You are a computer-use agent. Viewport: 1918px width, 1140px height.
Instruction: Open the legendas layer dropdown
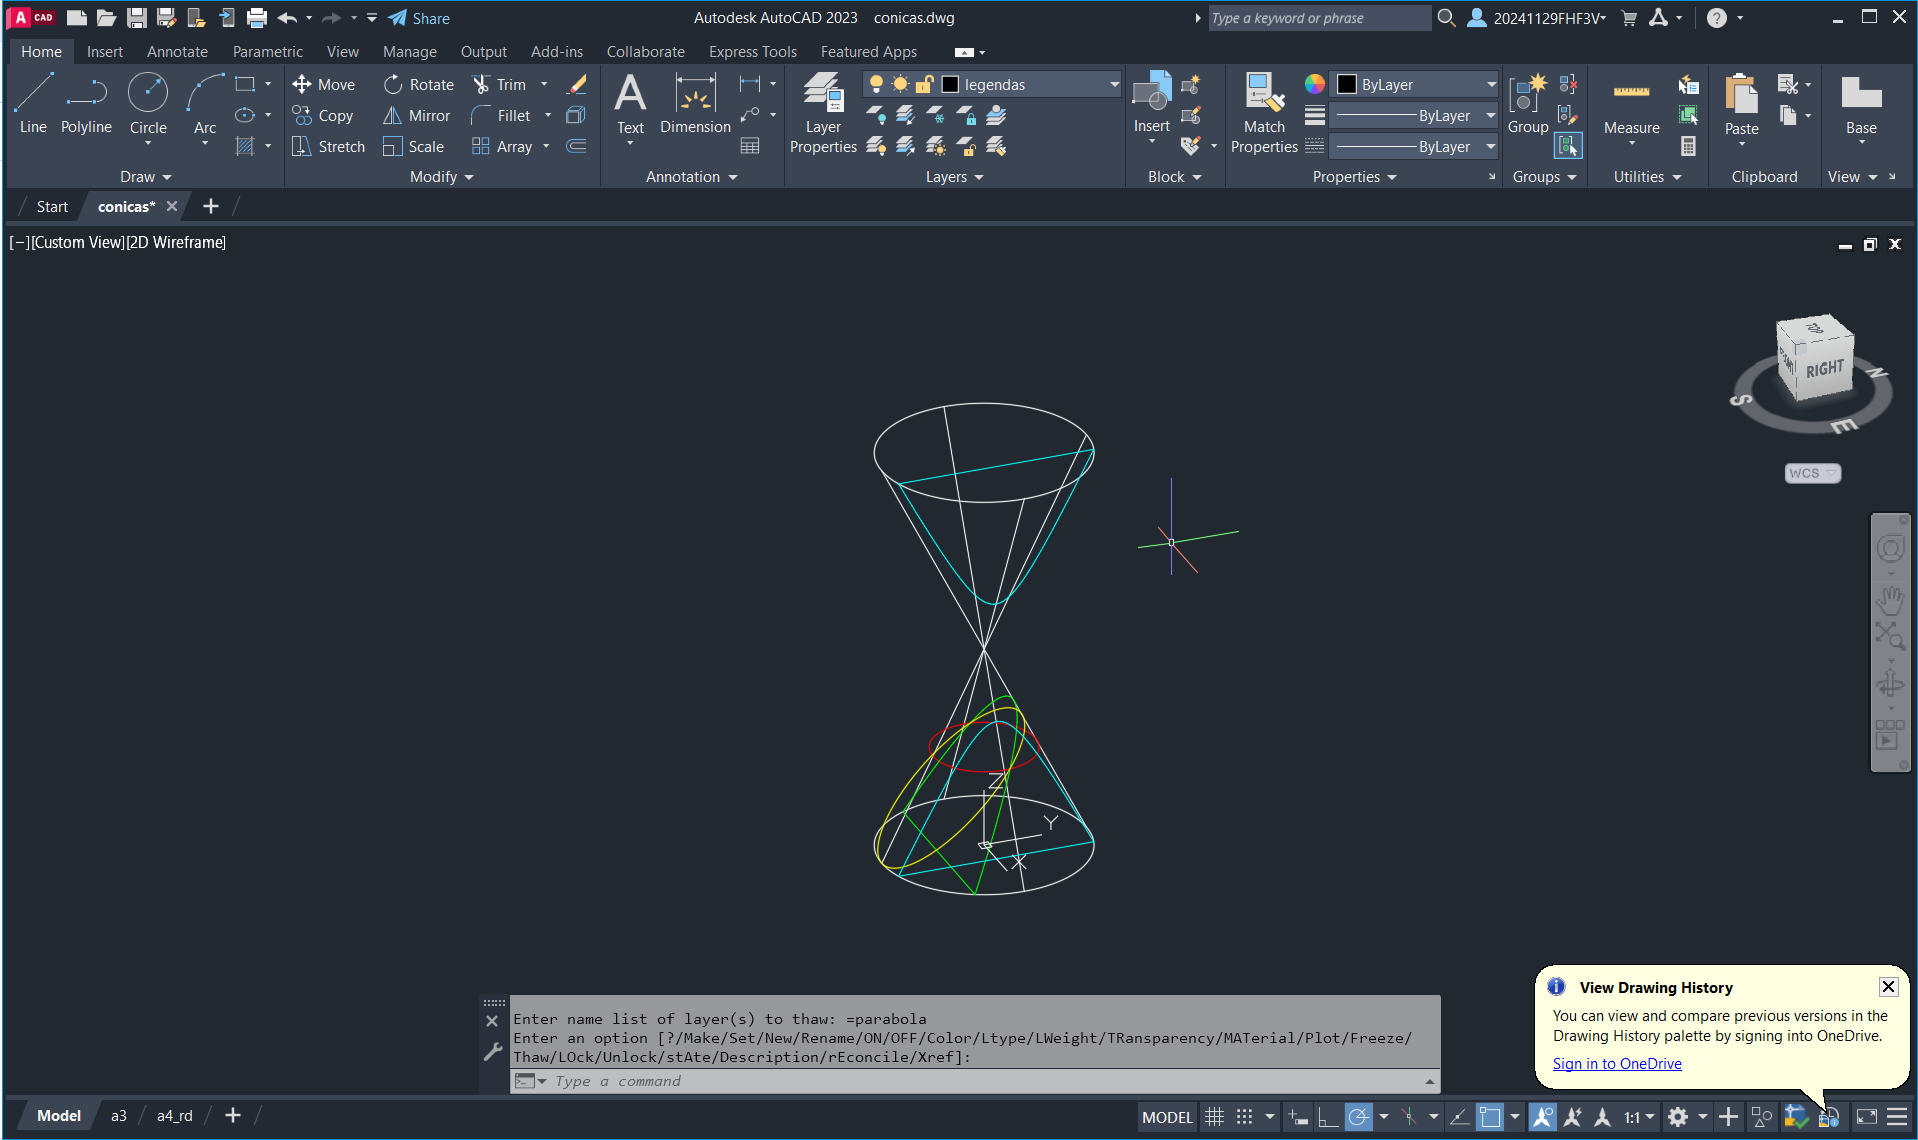[x=1114, y=85]
